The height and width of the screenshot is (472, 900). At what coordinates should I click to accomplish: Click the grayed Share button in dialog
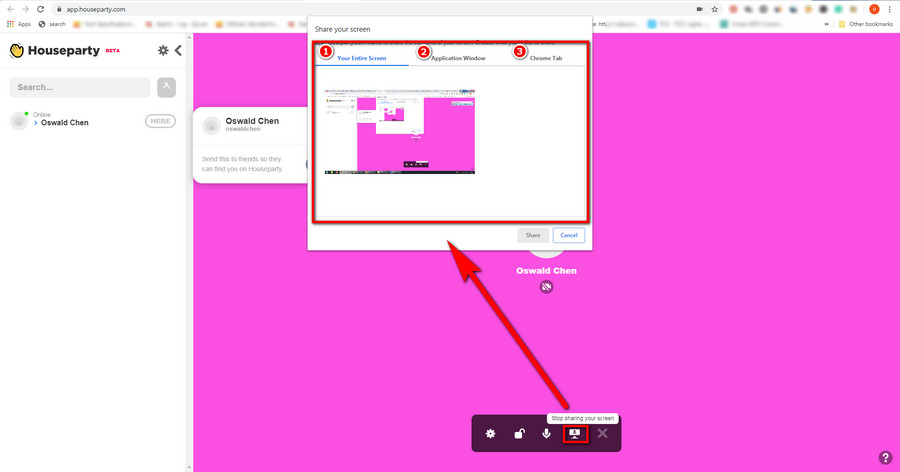[x=533, y=235]
